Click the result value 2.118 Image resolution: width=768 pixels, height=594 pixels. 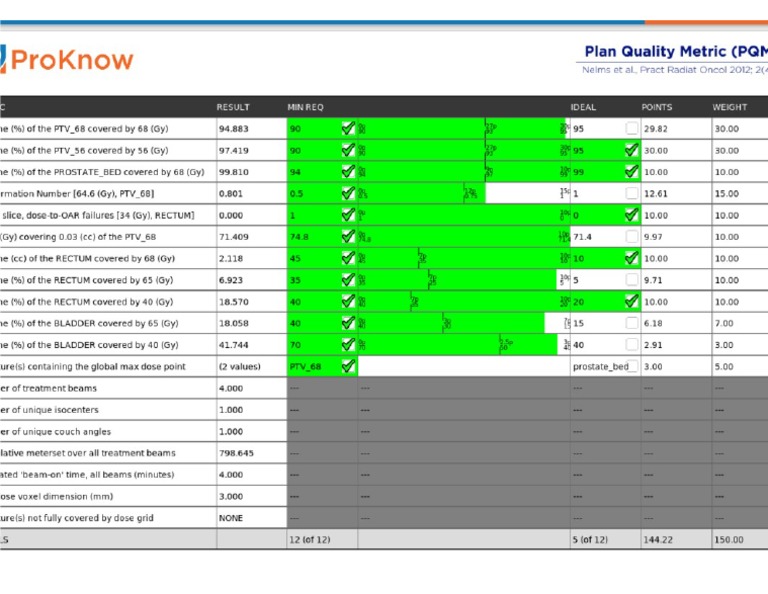(230, 259)
